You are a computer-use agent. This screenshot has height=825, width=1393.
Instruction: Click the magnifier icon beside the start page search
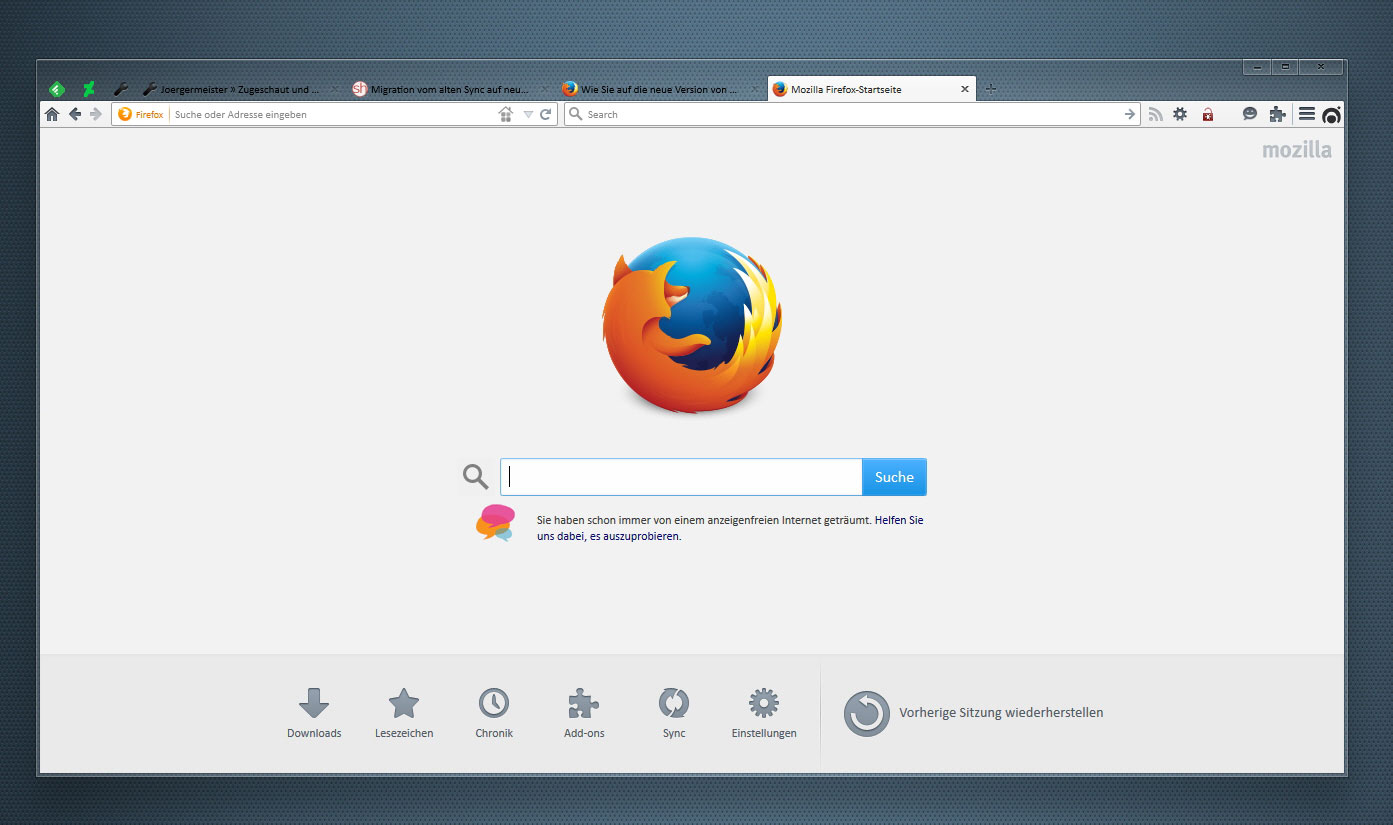pos(476,476)
